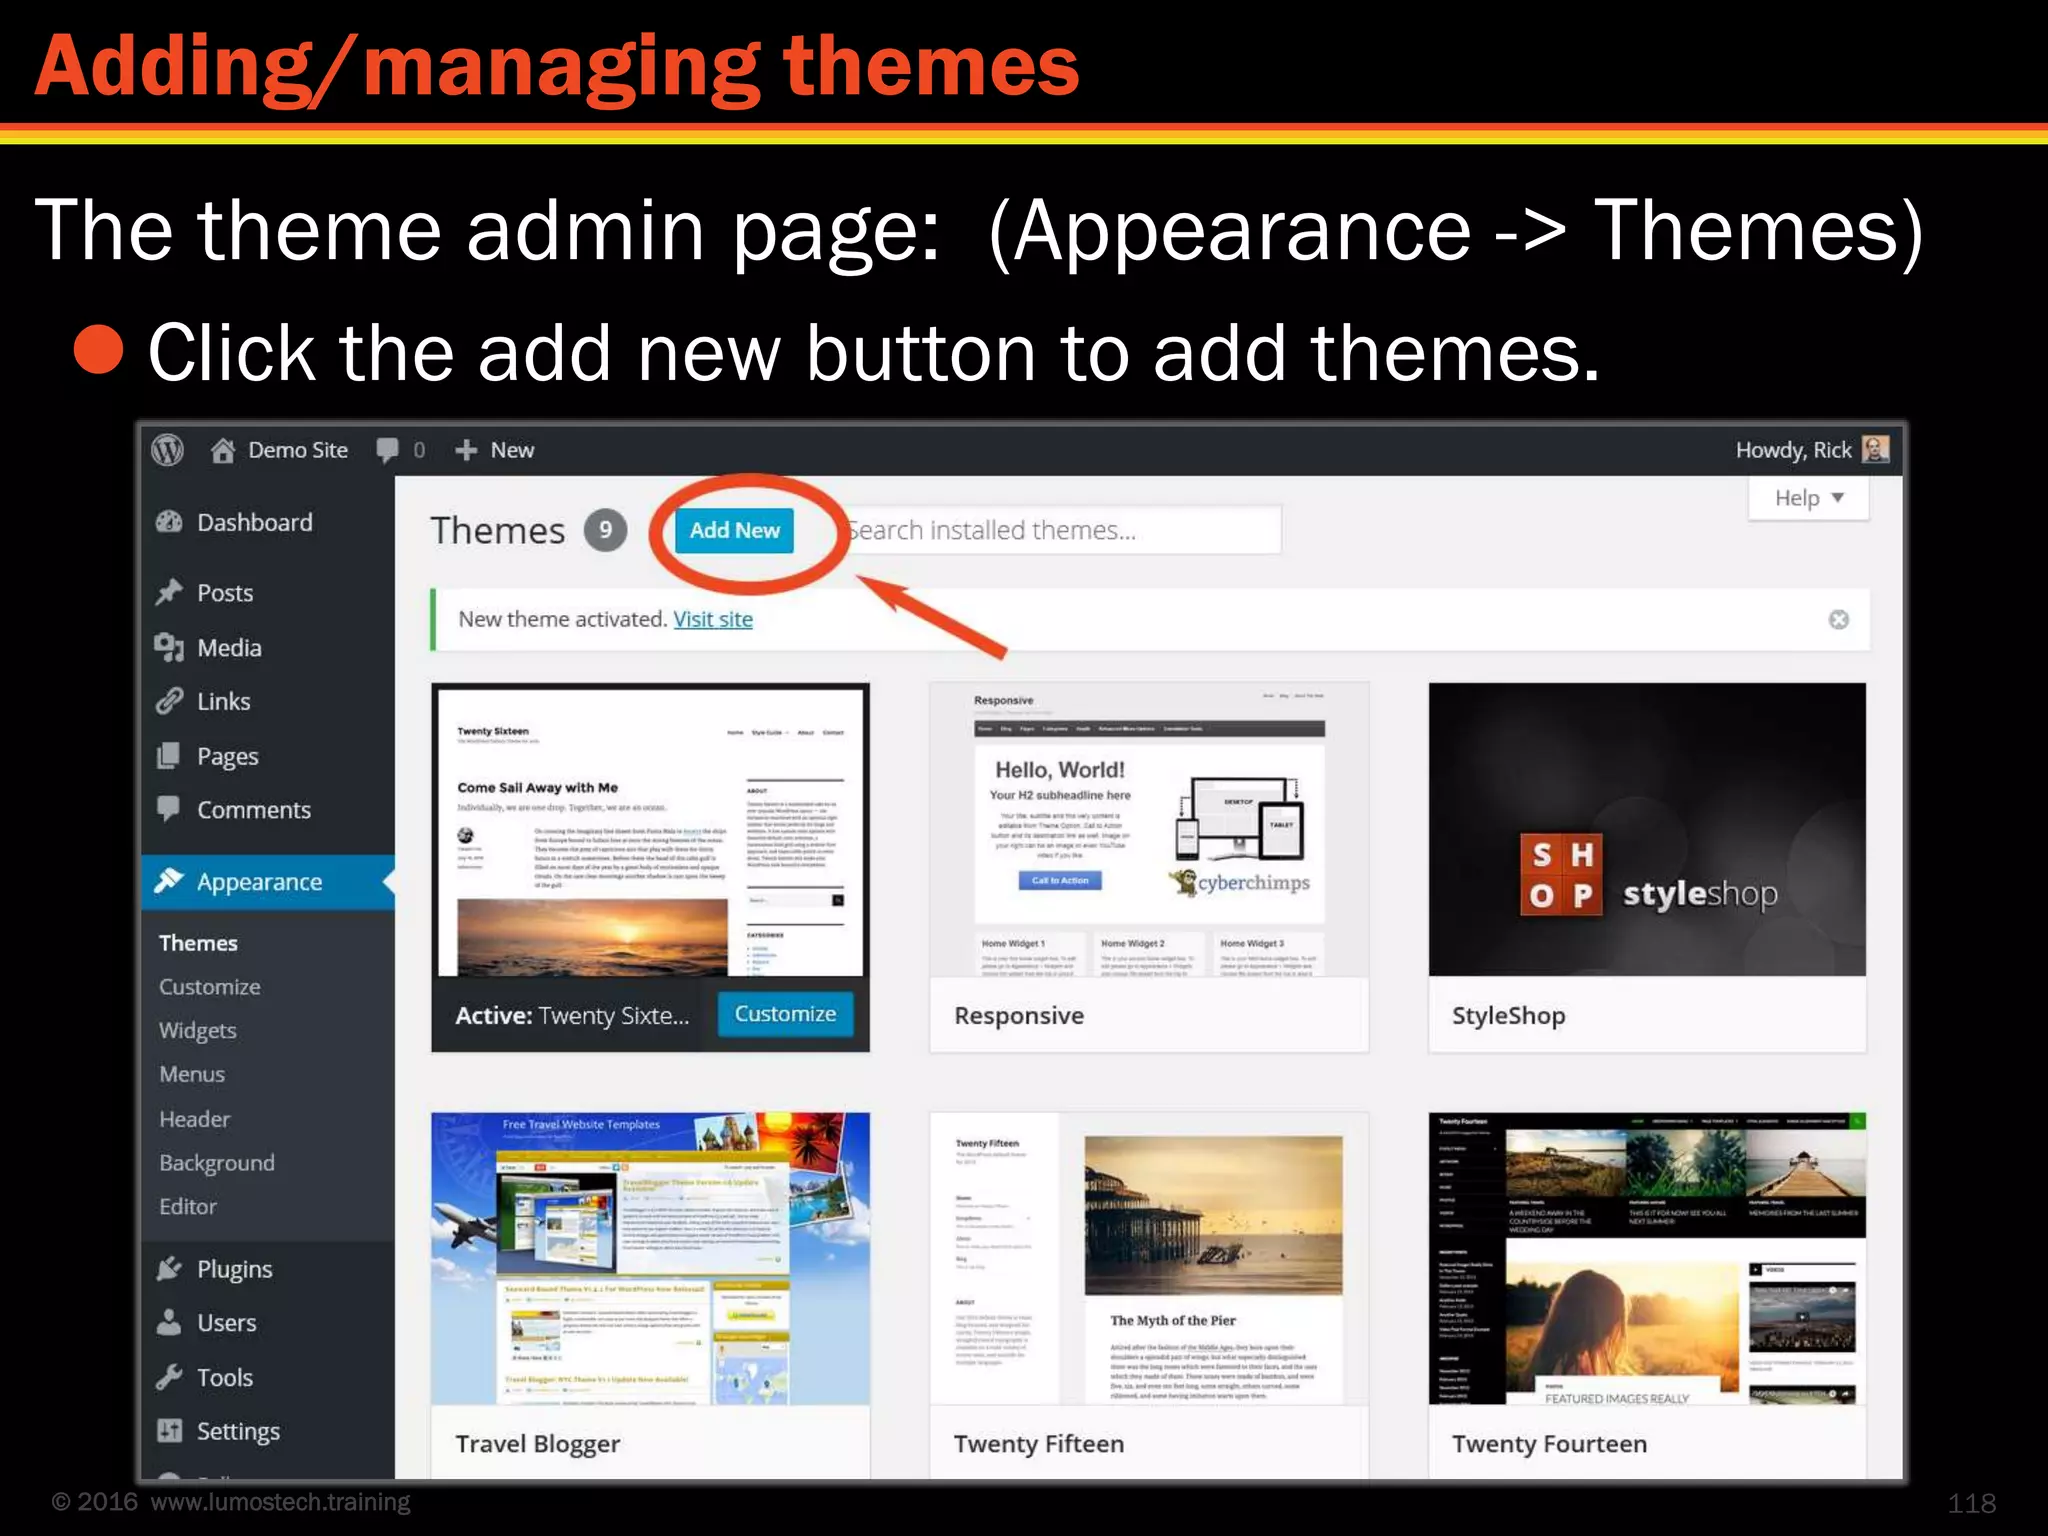Viewport: 2048px width, 1536px height.
Task: Select the StyleShop theme screenshot
Action: click(x=1647, y=830)
